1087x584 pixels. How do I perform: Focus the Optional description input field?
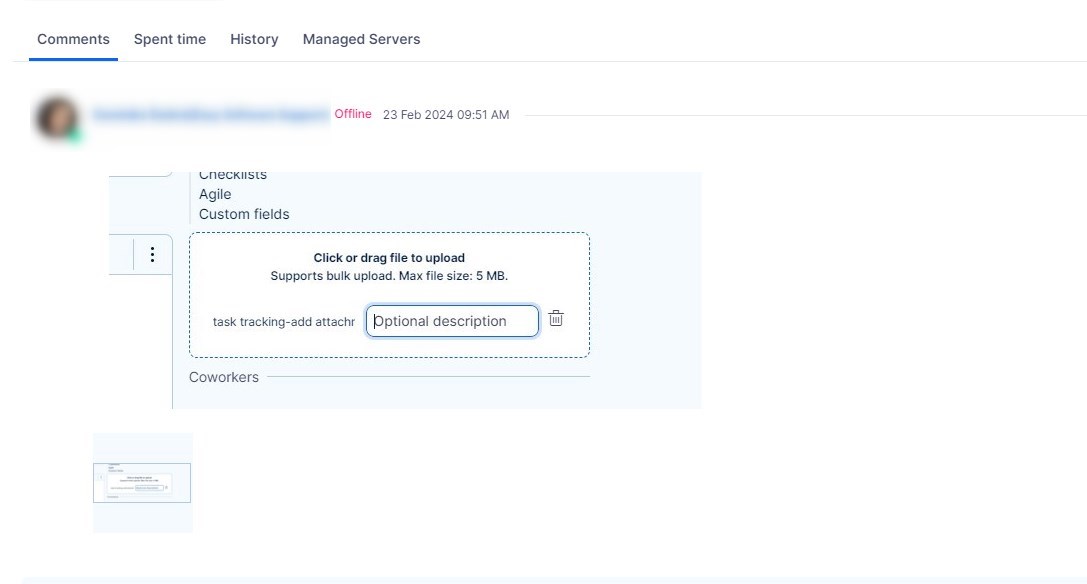452,321
